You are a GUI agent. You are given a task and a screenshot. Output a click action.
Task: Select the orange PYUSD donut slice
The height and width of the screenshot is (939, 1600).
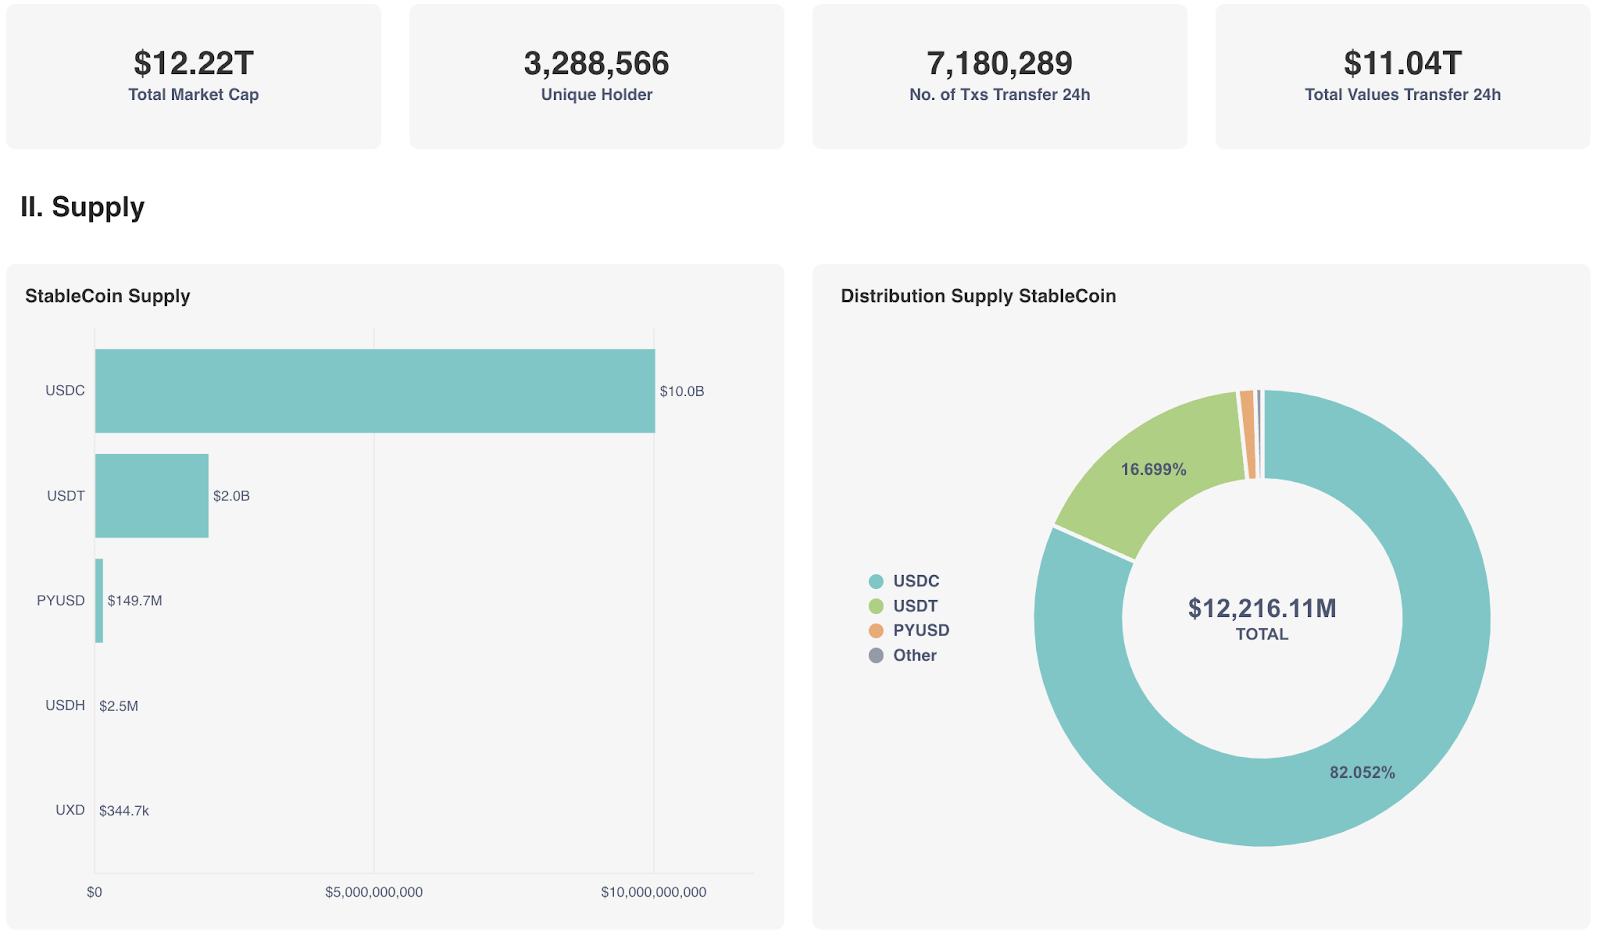1248,435
